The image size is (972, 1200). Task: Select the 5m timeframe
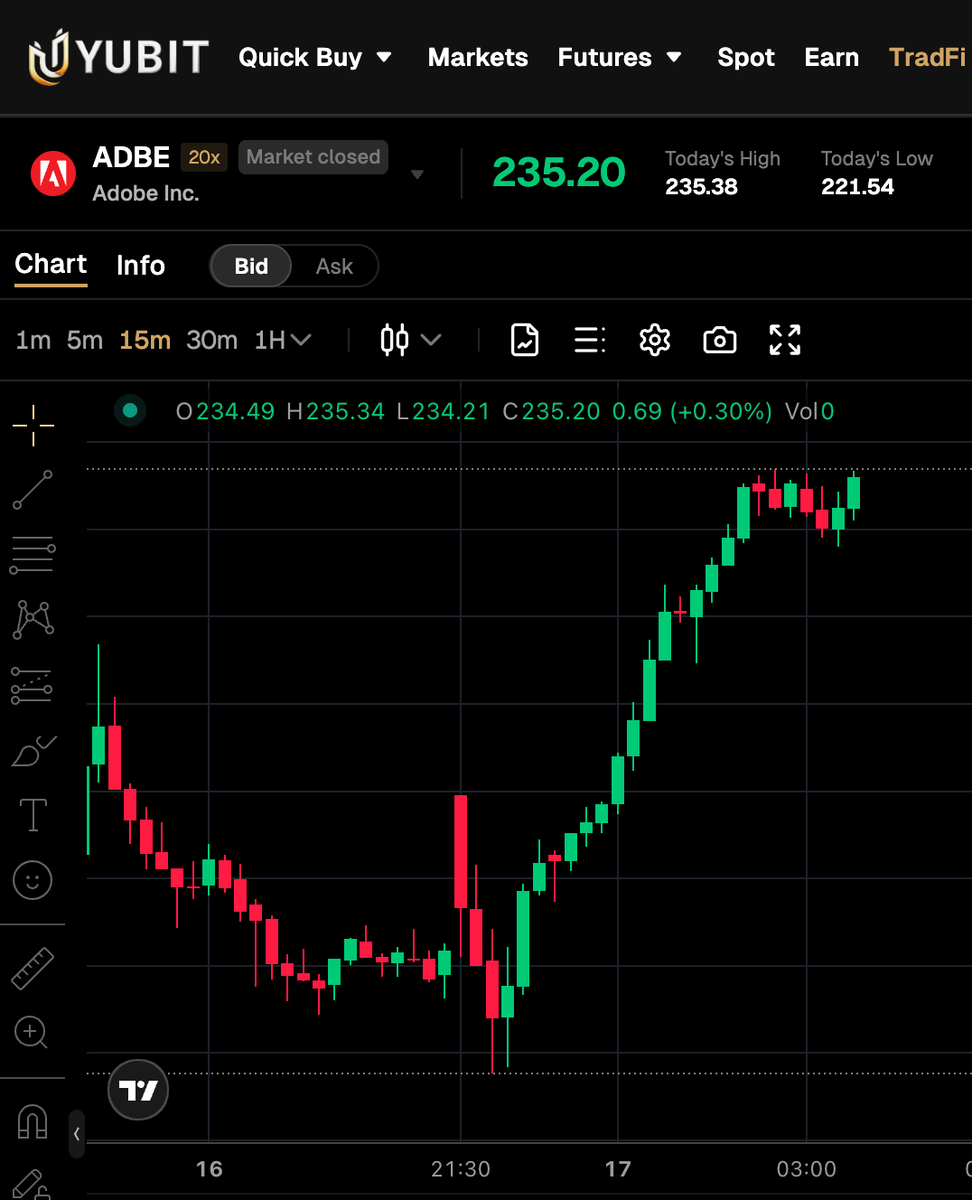click(x=85, y=340)
